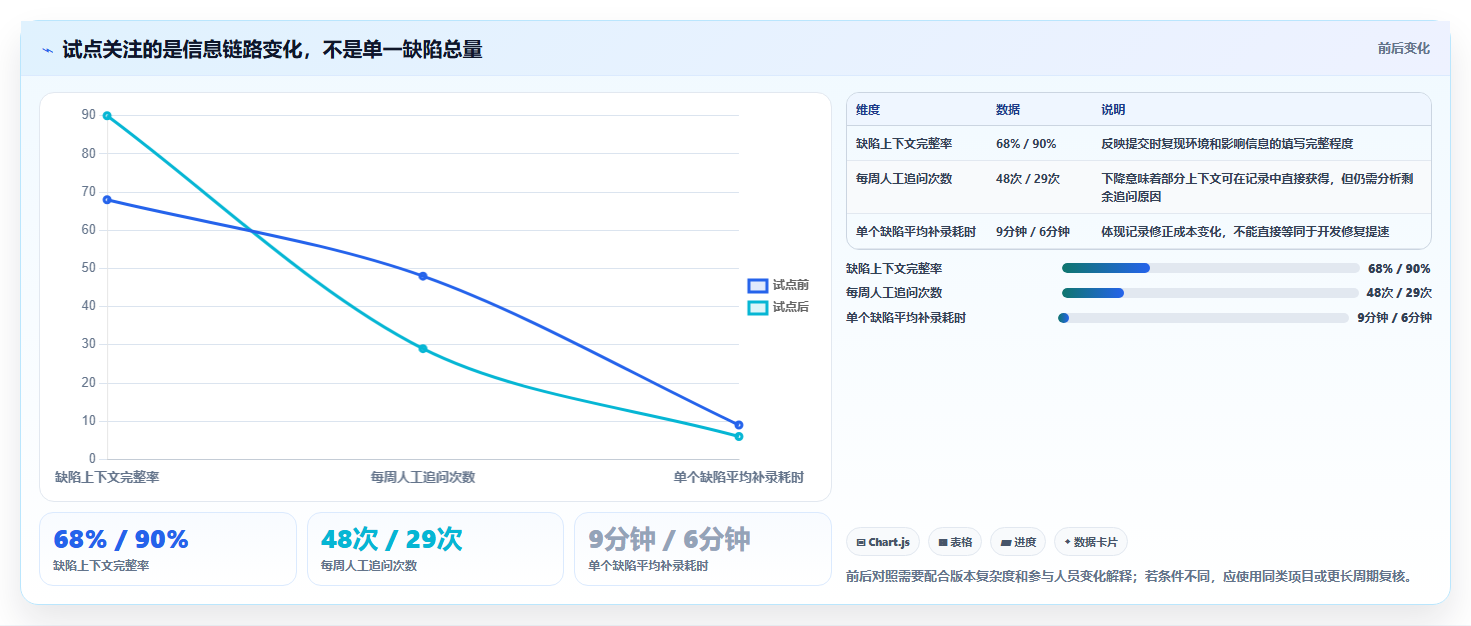Click the 试点后 data point at 29
1471x626 pixels.
[x=423, y=349]
